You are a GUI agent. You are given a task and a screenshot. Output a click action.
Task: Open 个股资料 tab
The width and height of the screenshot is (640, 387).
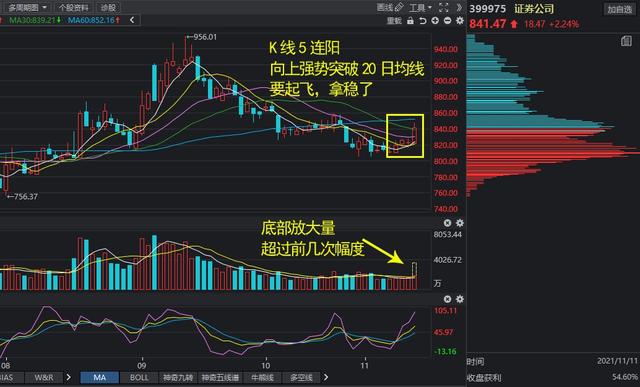73,7
